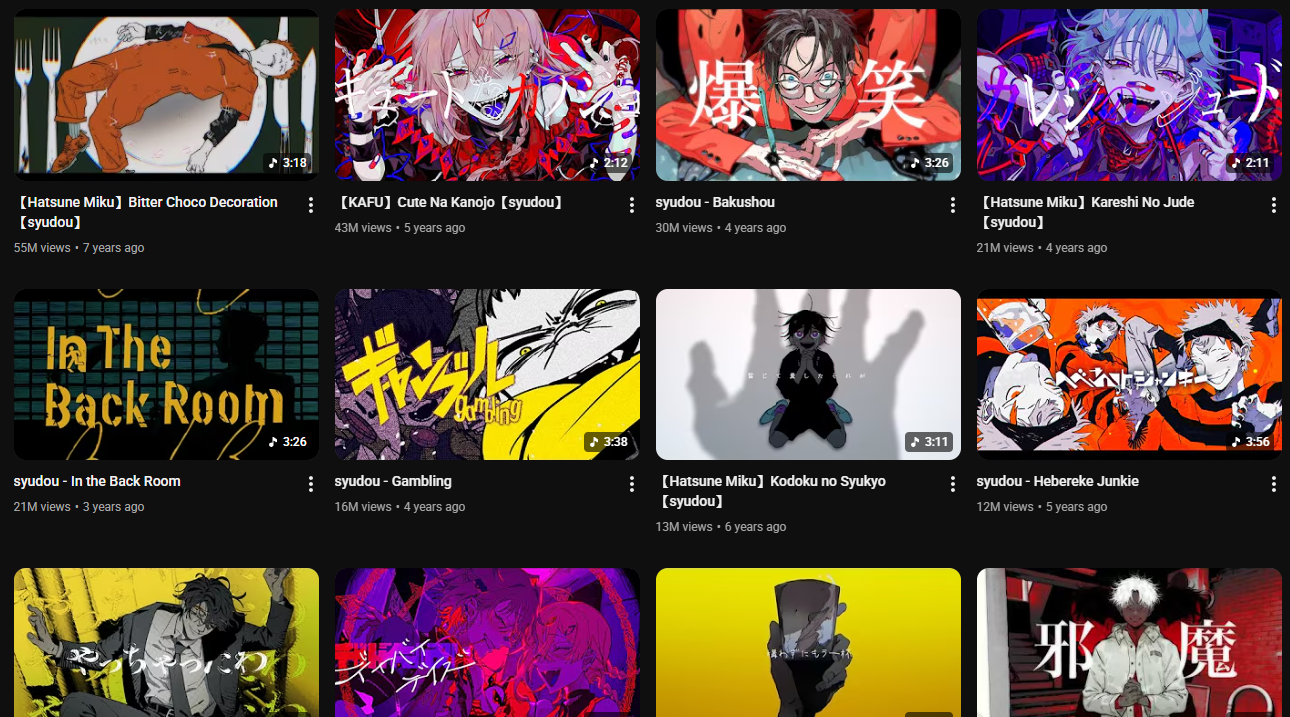Click the syudou - Hebereke Junkie title
This screenshot has width=1290, height=717.
pos(1058,481)
